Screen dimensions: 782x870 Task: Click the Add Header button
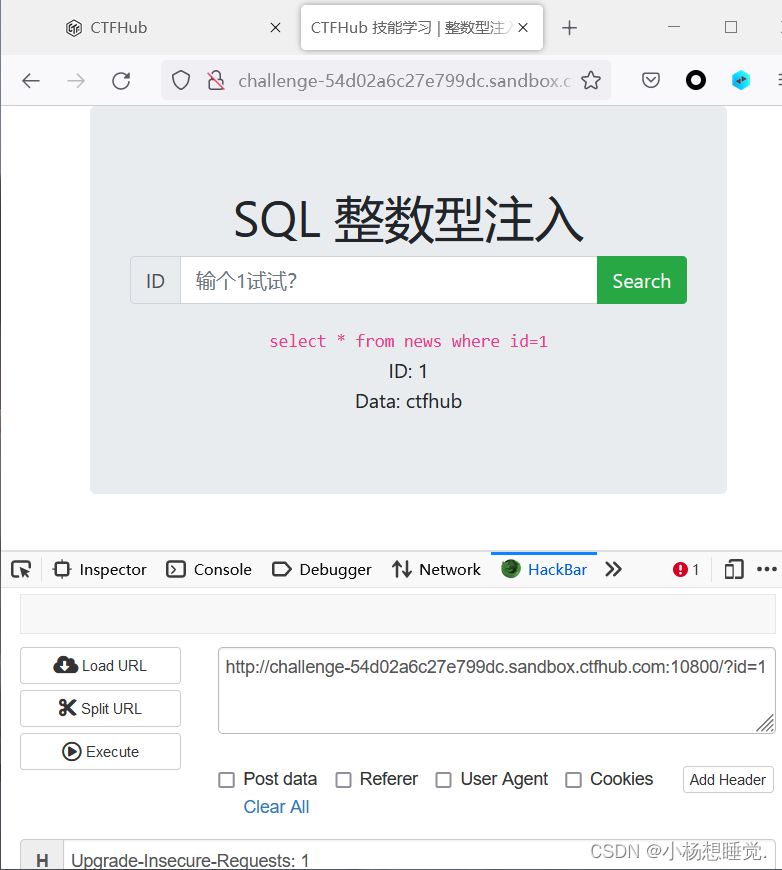click(728, 780)
